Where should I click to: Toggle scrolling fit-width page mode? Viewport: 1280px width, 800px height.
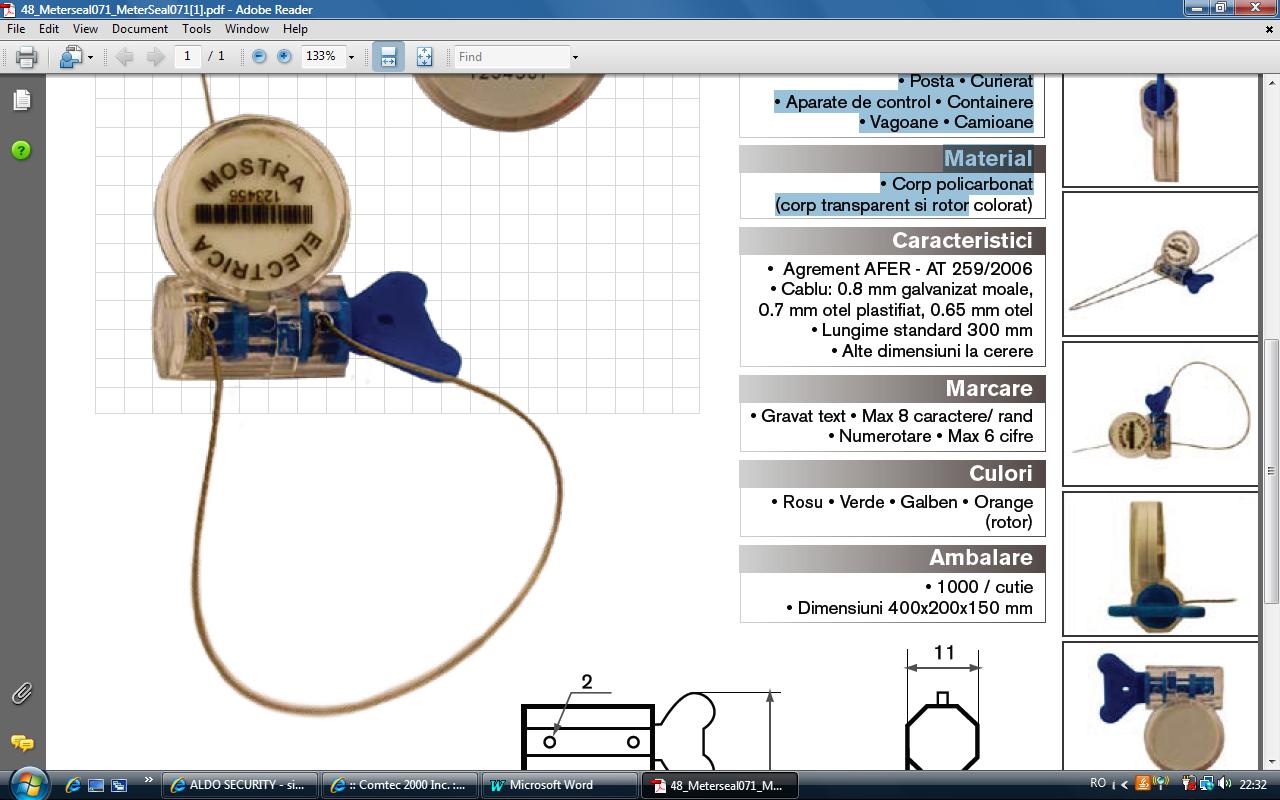pyautogui.click(x=388, y=57)
